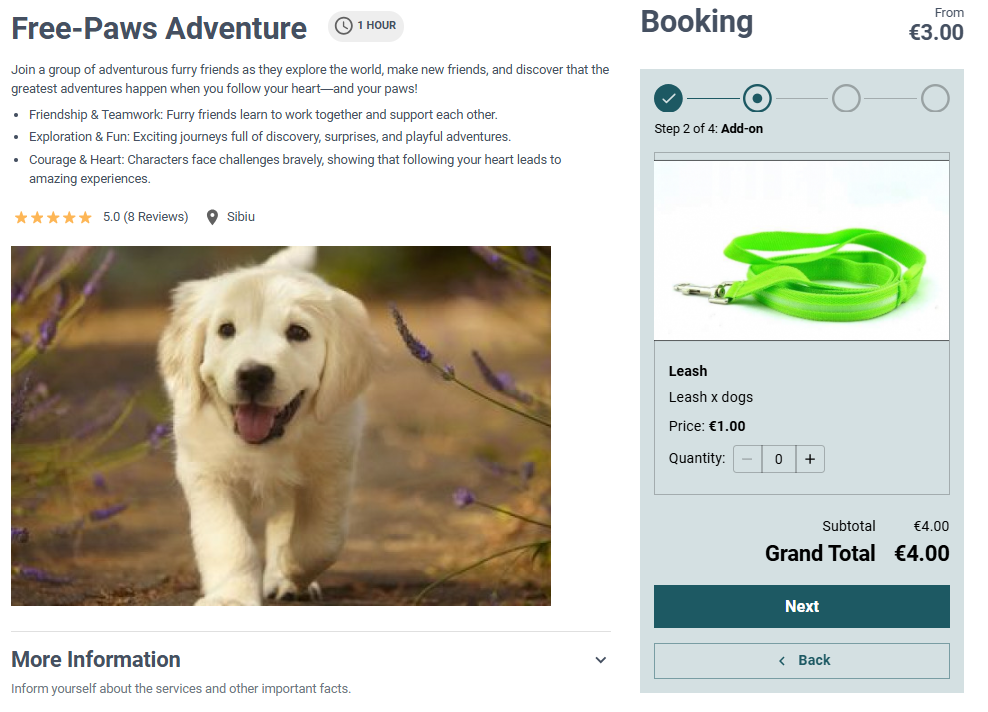This screenshot has width=988, height=712.
Task: Click the Leash quantity number field
Action: pyautogui.click(x=779, y=459)
